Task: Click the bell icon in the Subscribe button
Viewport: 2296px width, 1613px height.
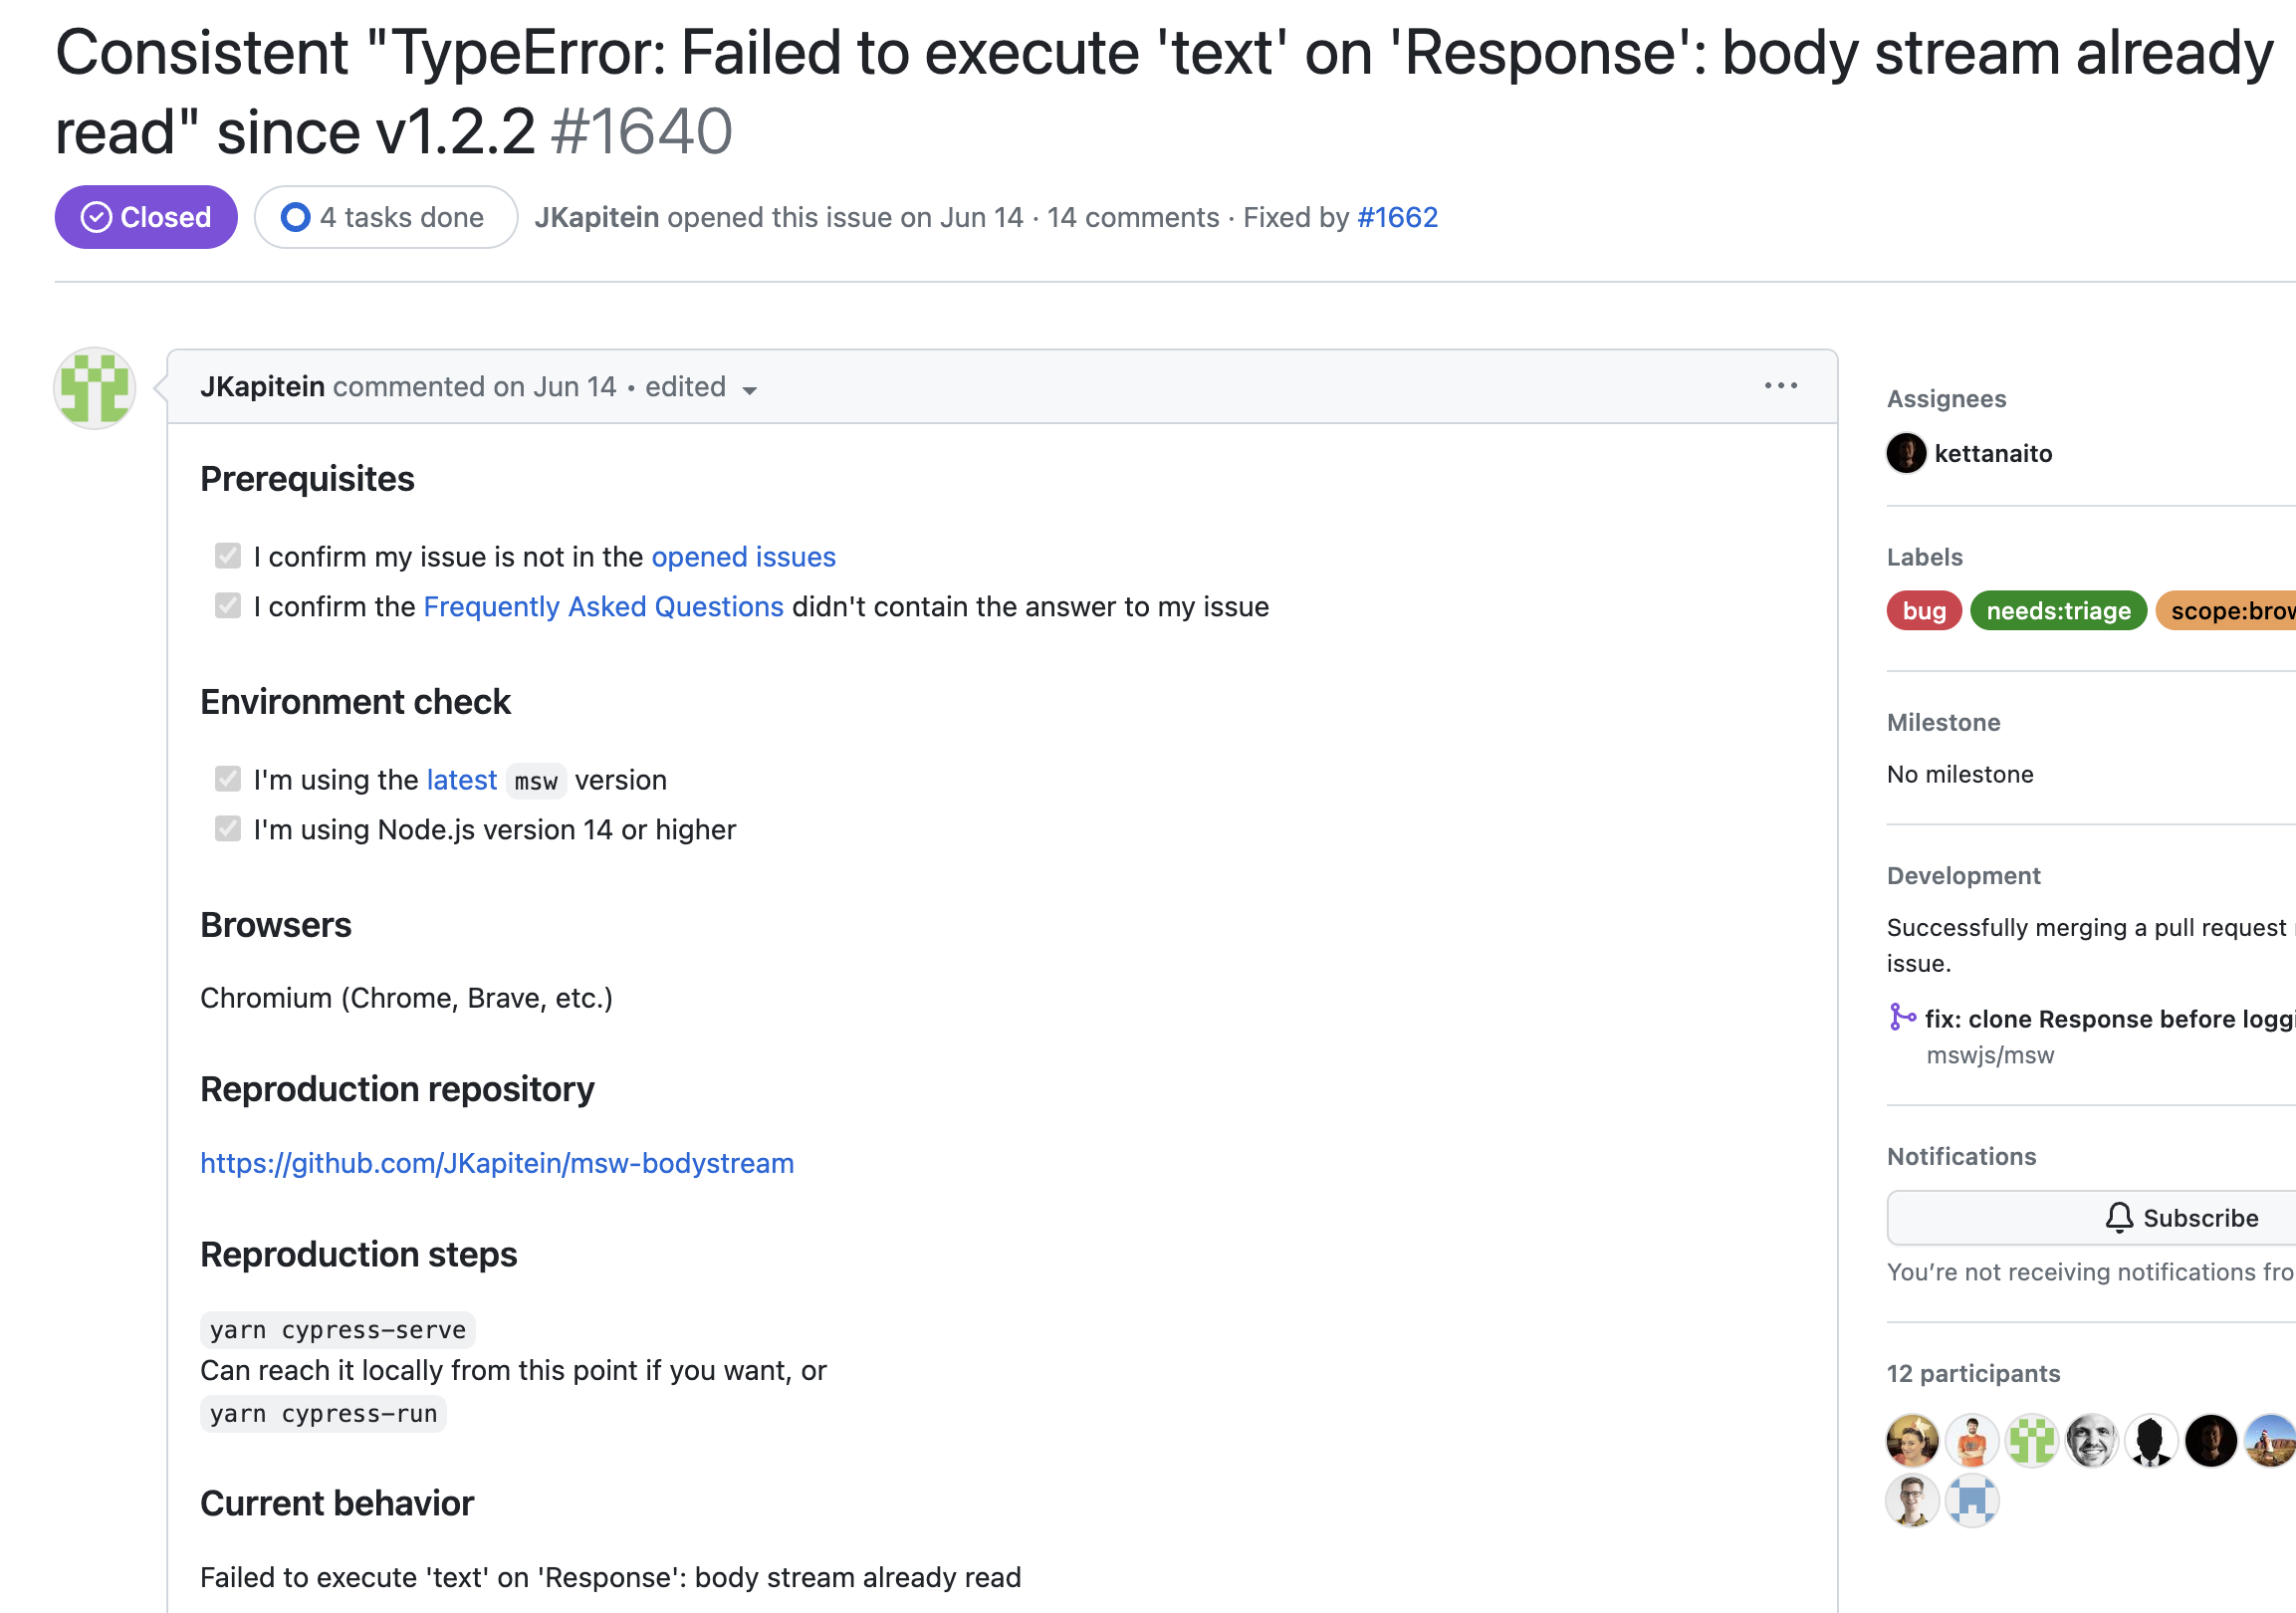Action: [x=2119, y=1218]
